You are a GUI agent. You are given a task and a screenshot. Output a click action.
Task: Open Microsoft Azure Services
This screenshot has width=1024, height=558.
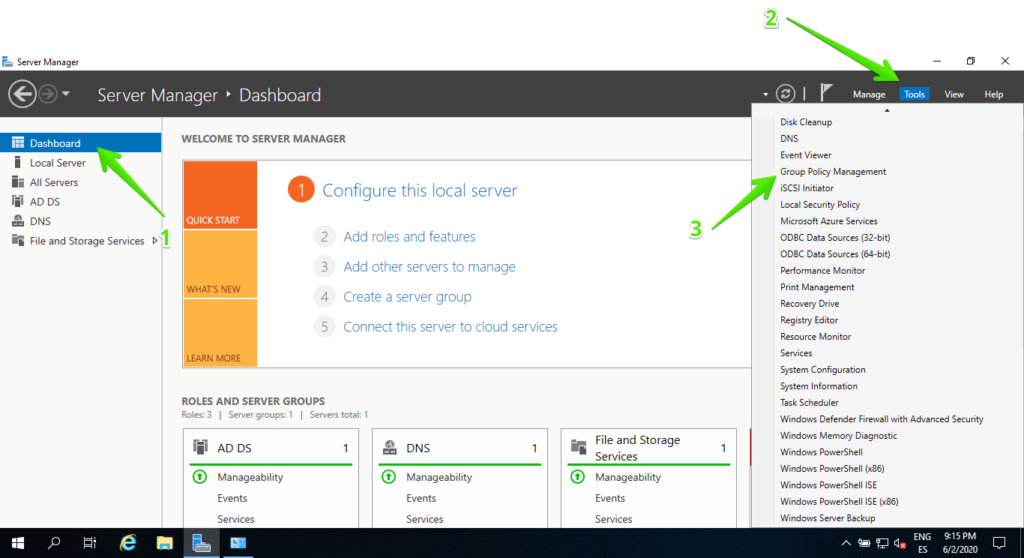pyautogui.click(x=829, y=221)
